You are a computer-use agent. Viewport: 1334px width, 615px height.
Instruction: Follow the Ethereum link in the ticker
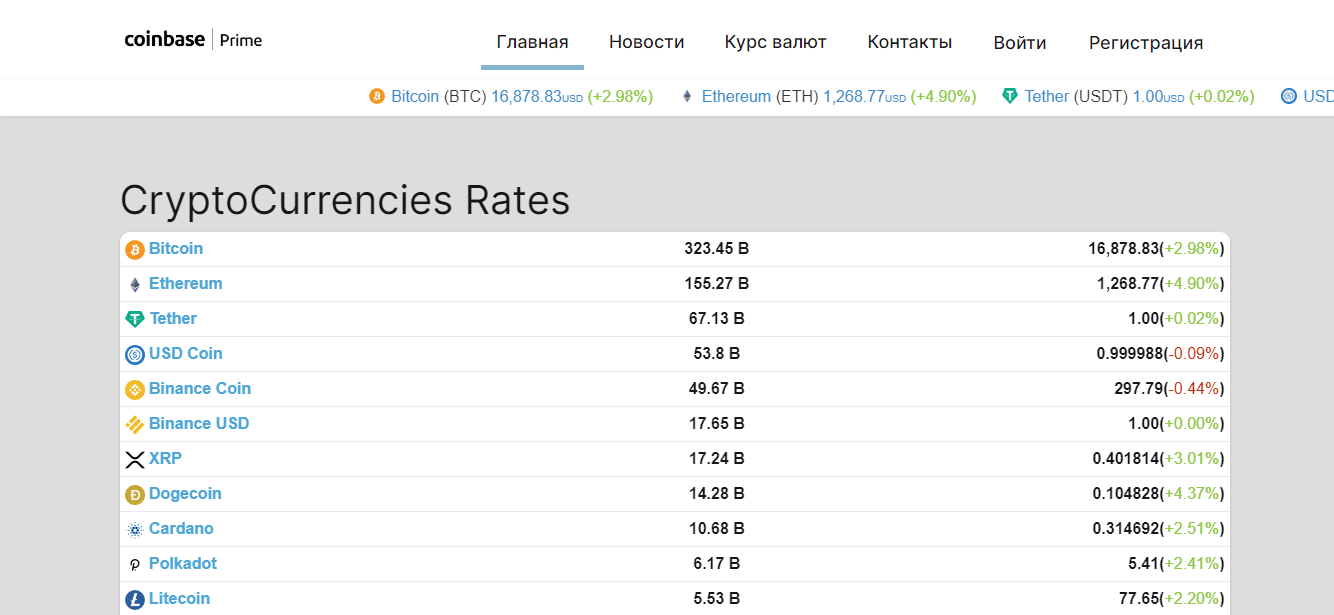[736, 96]
